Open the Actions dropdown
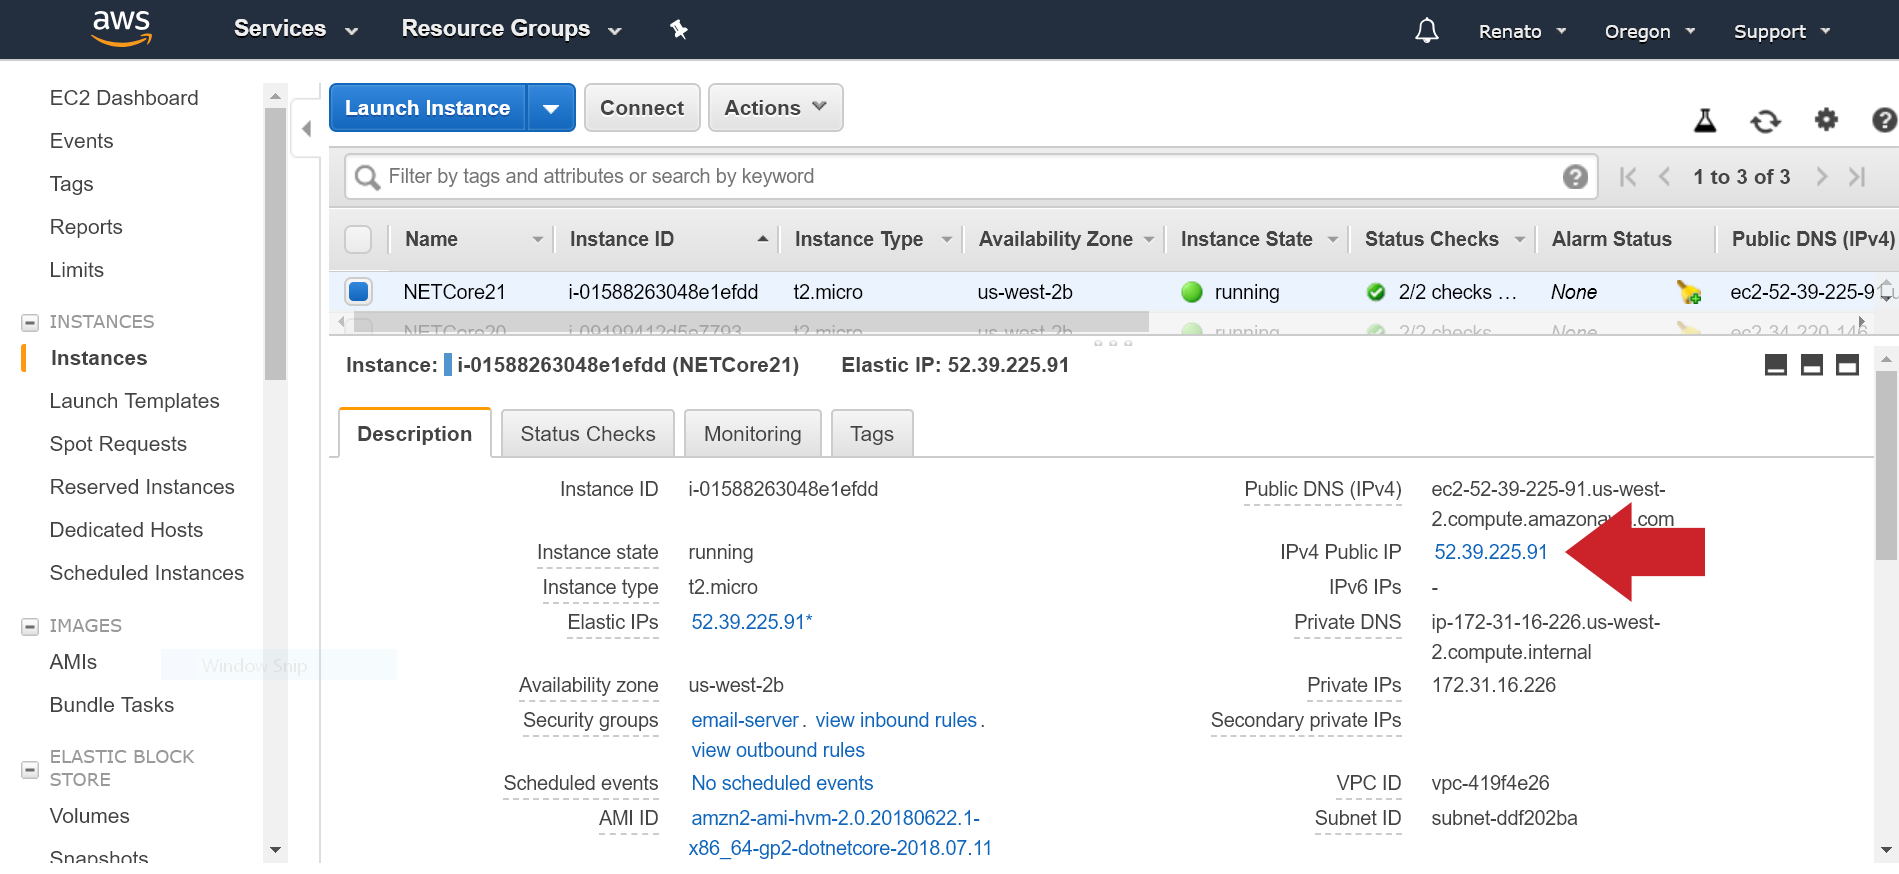Viewport: 1899px width, 874px height. coord(776,108)
